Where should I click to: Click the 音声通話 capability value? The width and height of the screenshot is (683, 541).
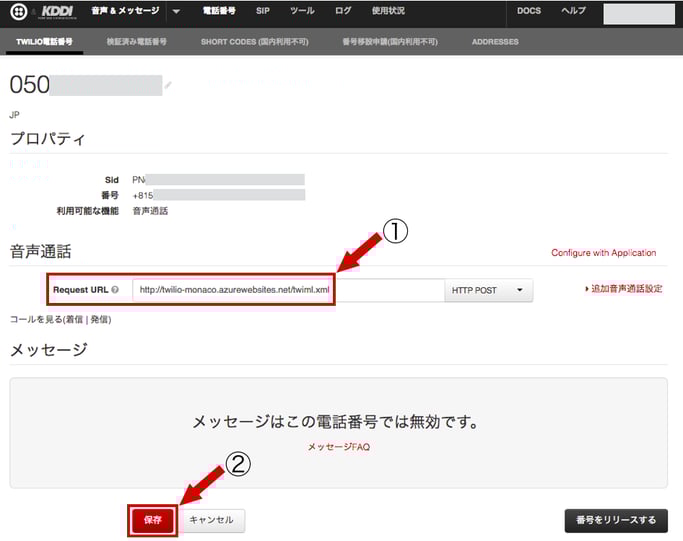coord(150,211)
